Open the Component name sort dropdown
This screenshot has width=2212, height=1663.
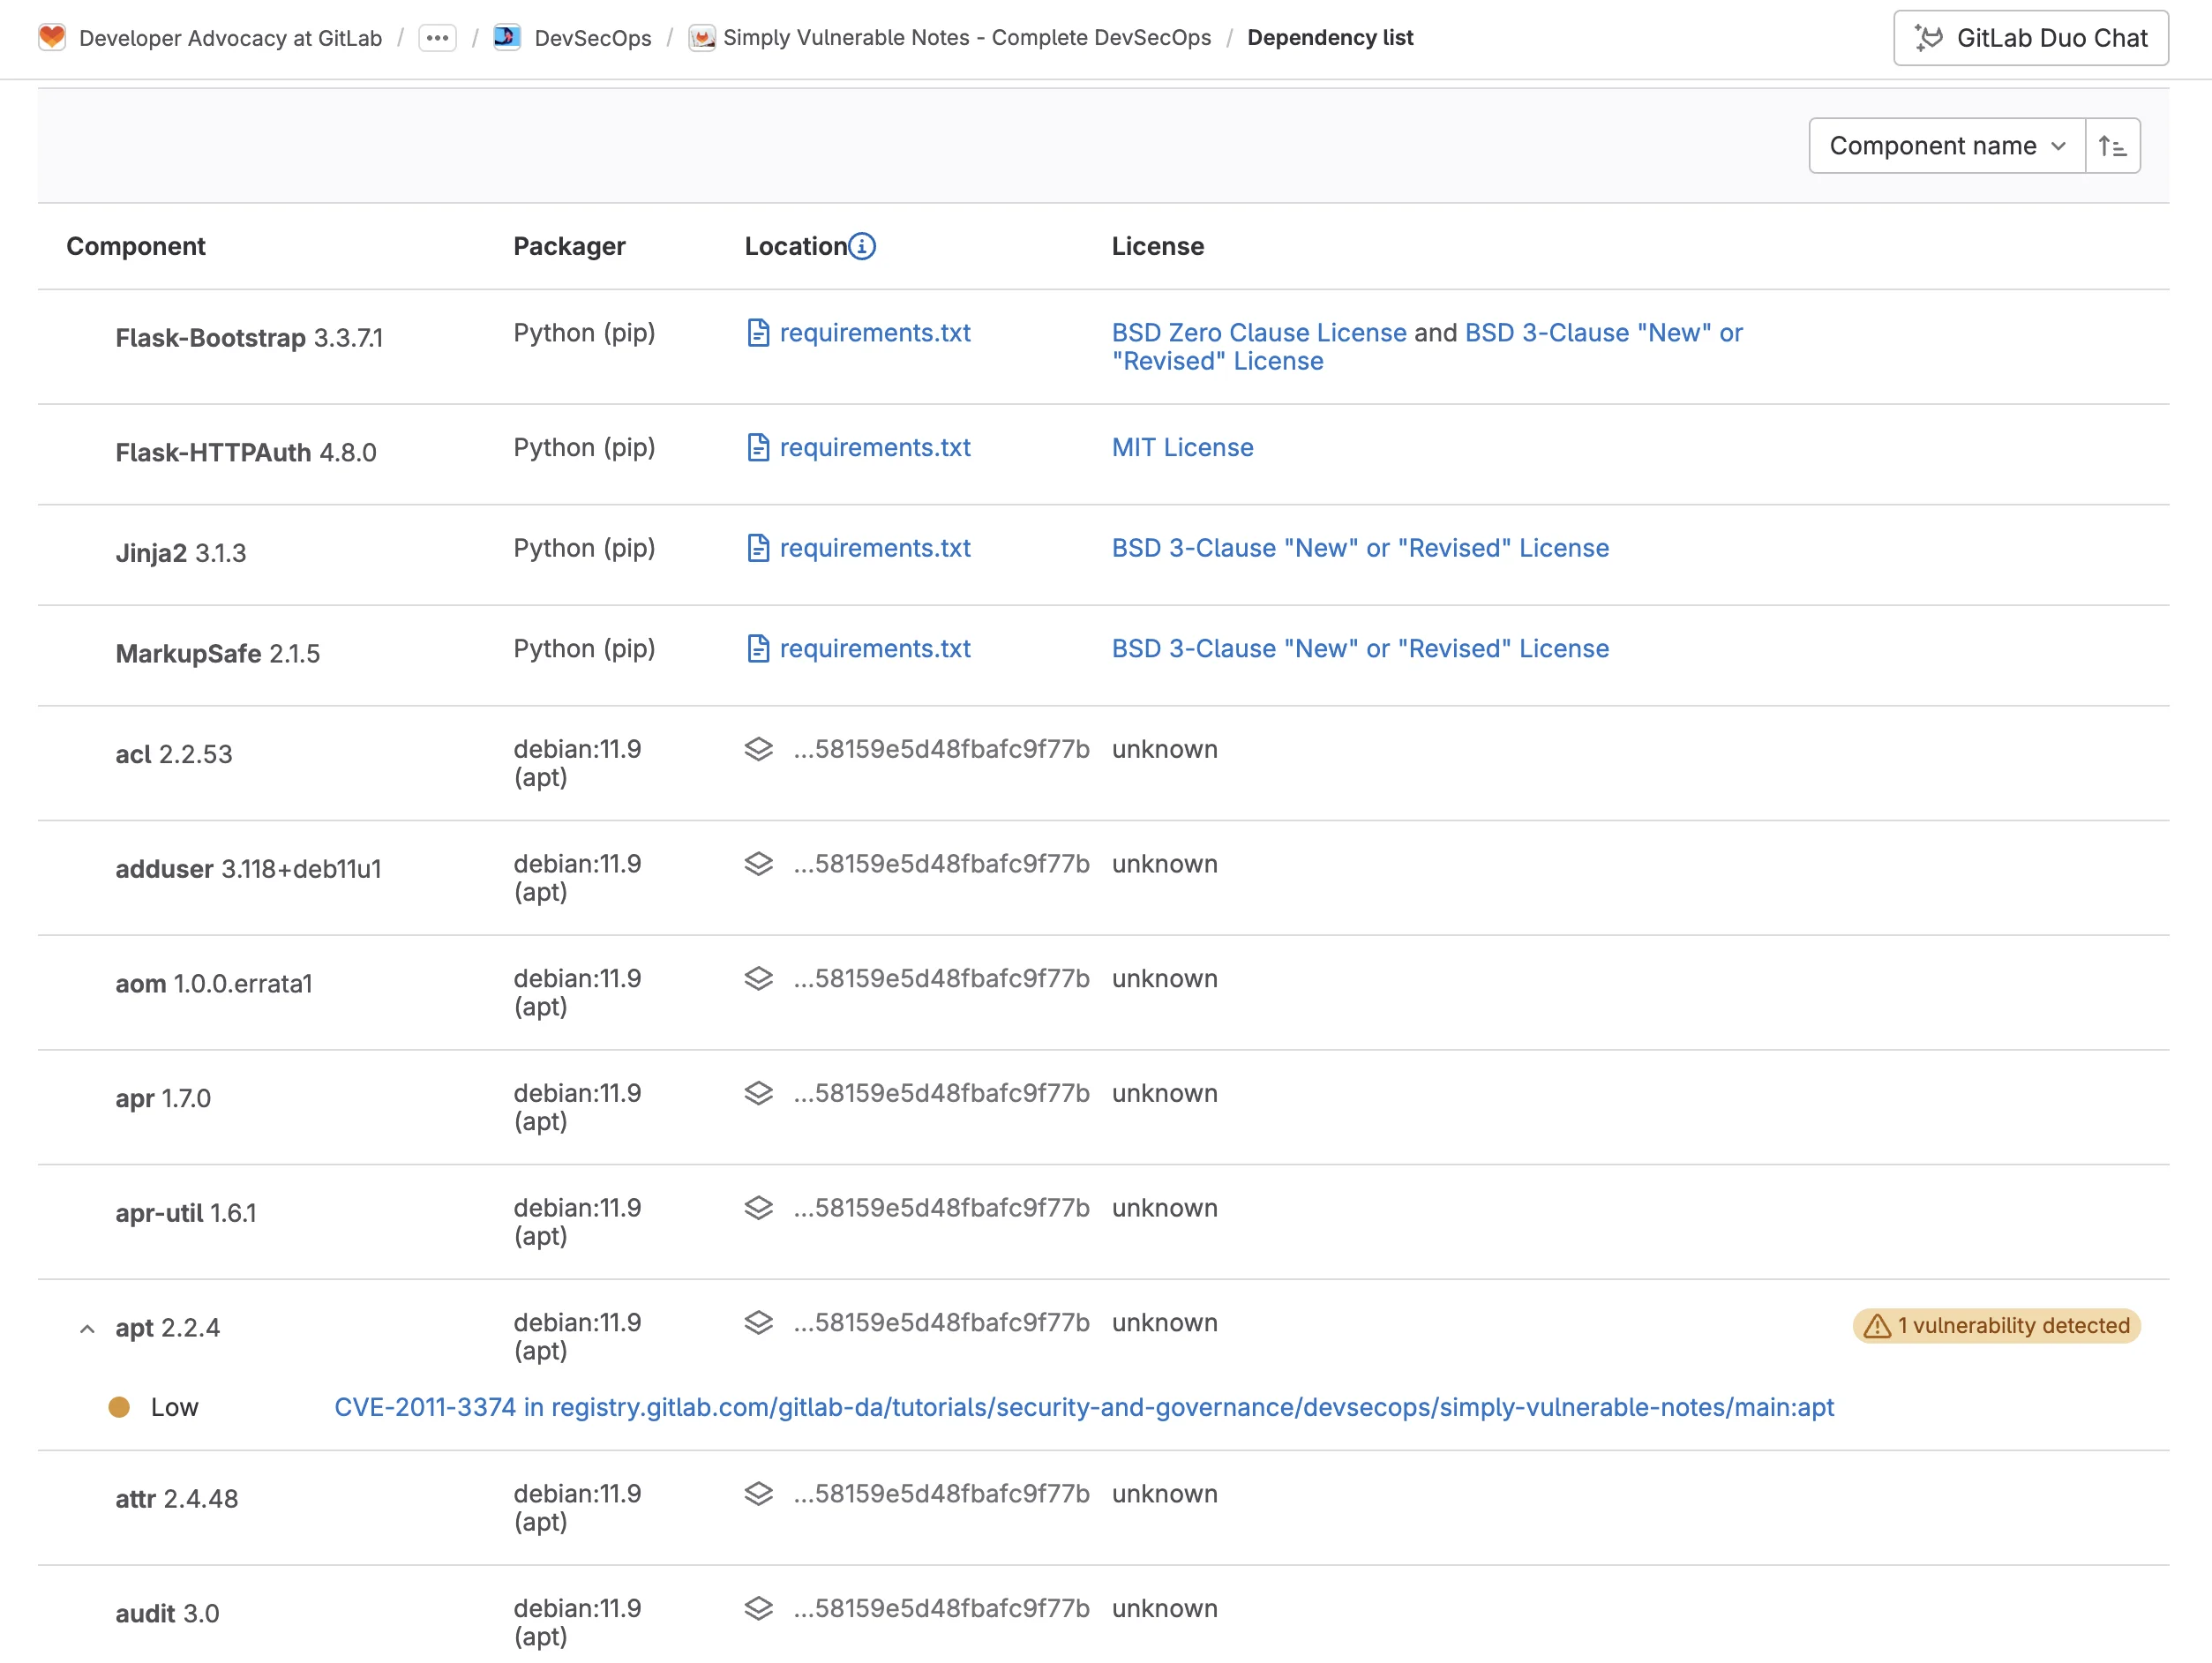point(1944,145)
